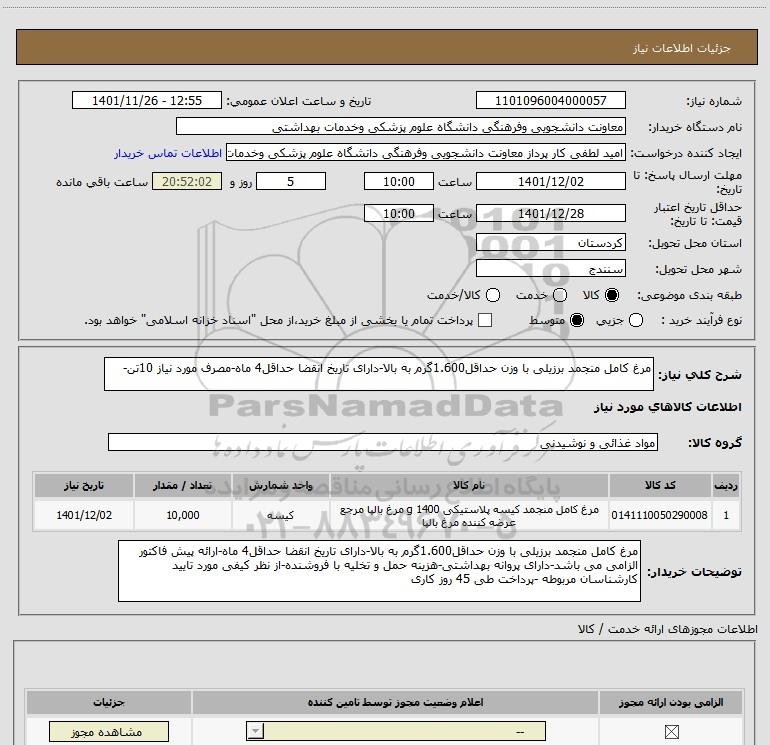
Task: Click the اطلاعات کالاهای مورد نیاز heading
Action: point(668,407)
